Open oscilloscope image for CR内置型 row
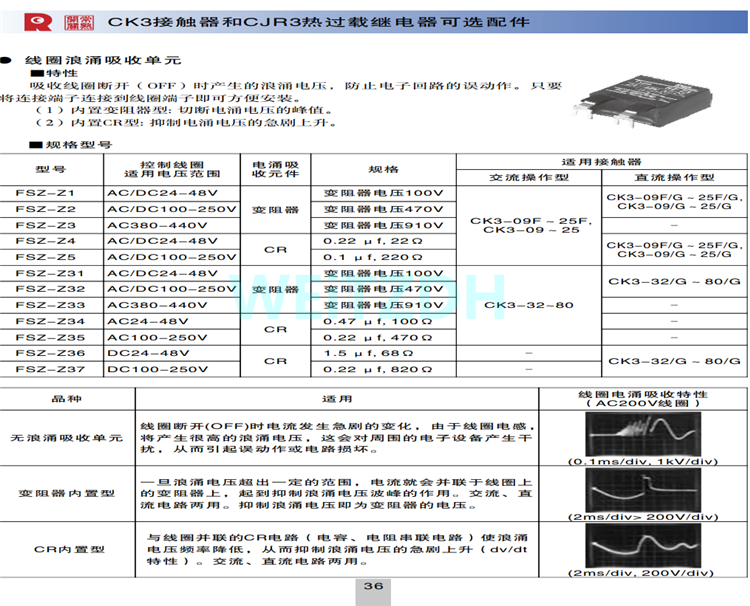Viewport: 750px width, 606px height. click(x=643, y=546)
